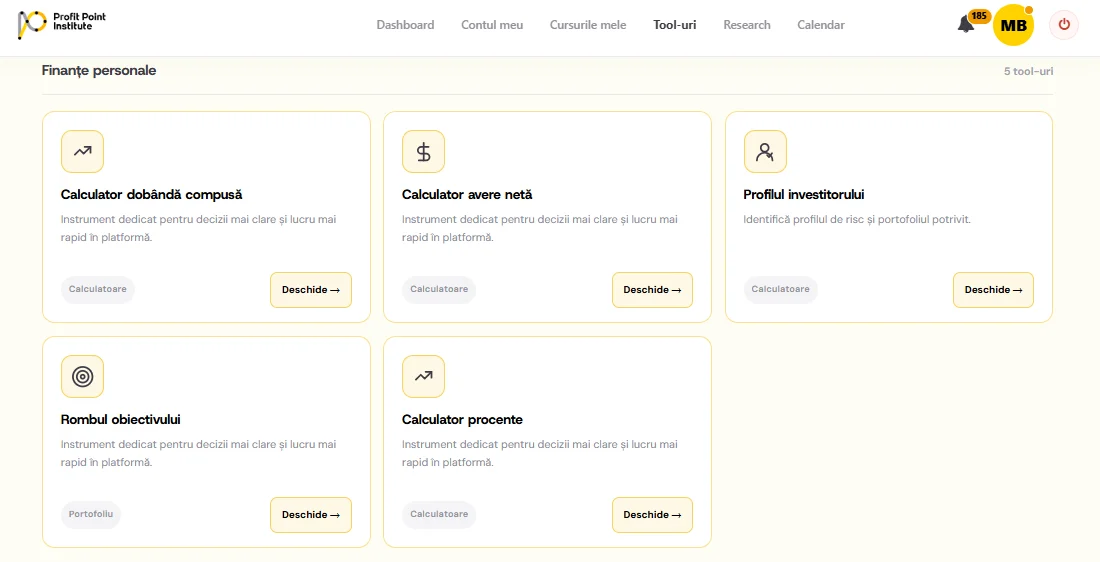This screenshot has width=1100, height=562.
Task: Click the Profilul investitorului title
Action: pos(804,194)
